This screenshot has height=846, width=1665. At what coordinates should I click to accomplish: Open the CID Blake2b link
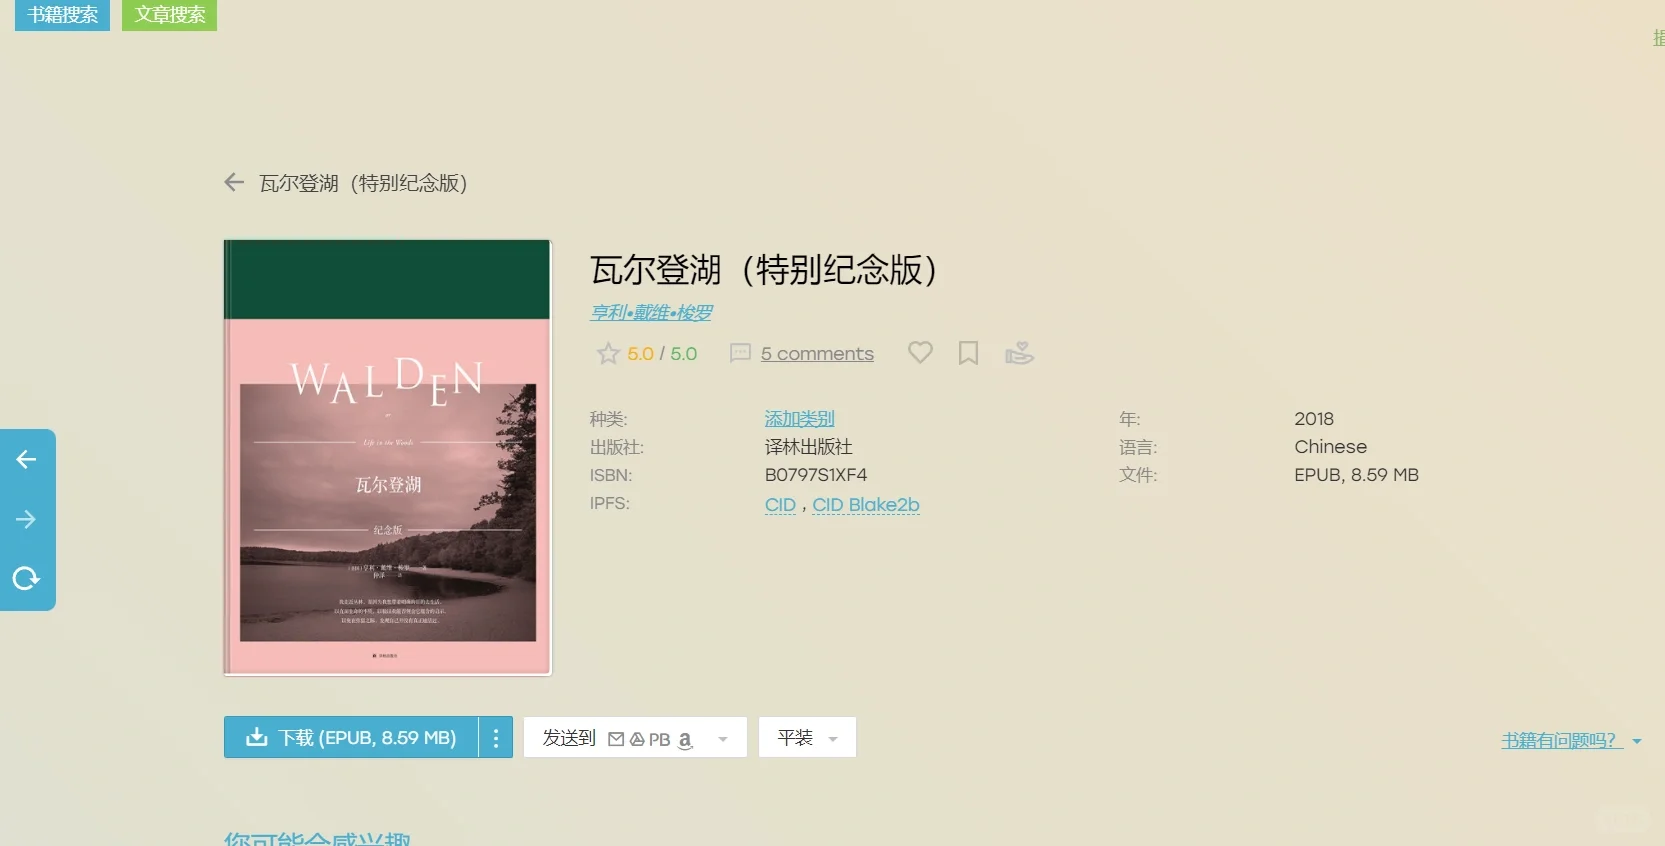[866, 505]
